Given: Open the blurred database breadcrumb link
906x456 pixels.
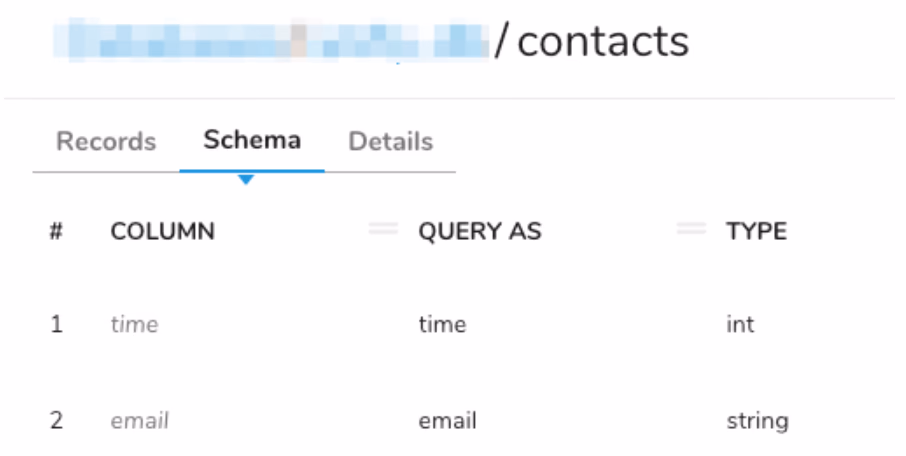Looking at the screenshot, I should (x=270, y=42).
